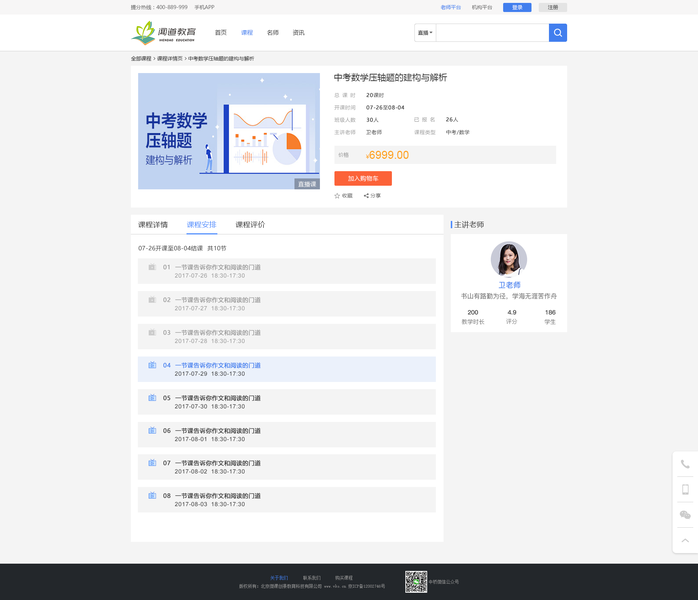The width and height of the screenshot is (698, 600).
Task: Open lesson 07 title dated 2017-08-02
Action: [218, 463]
